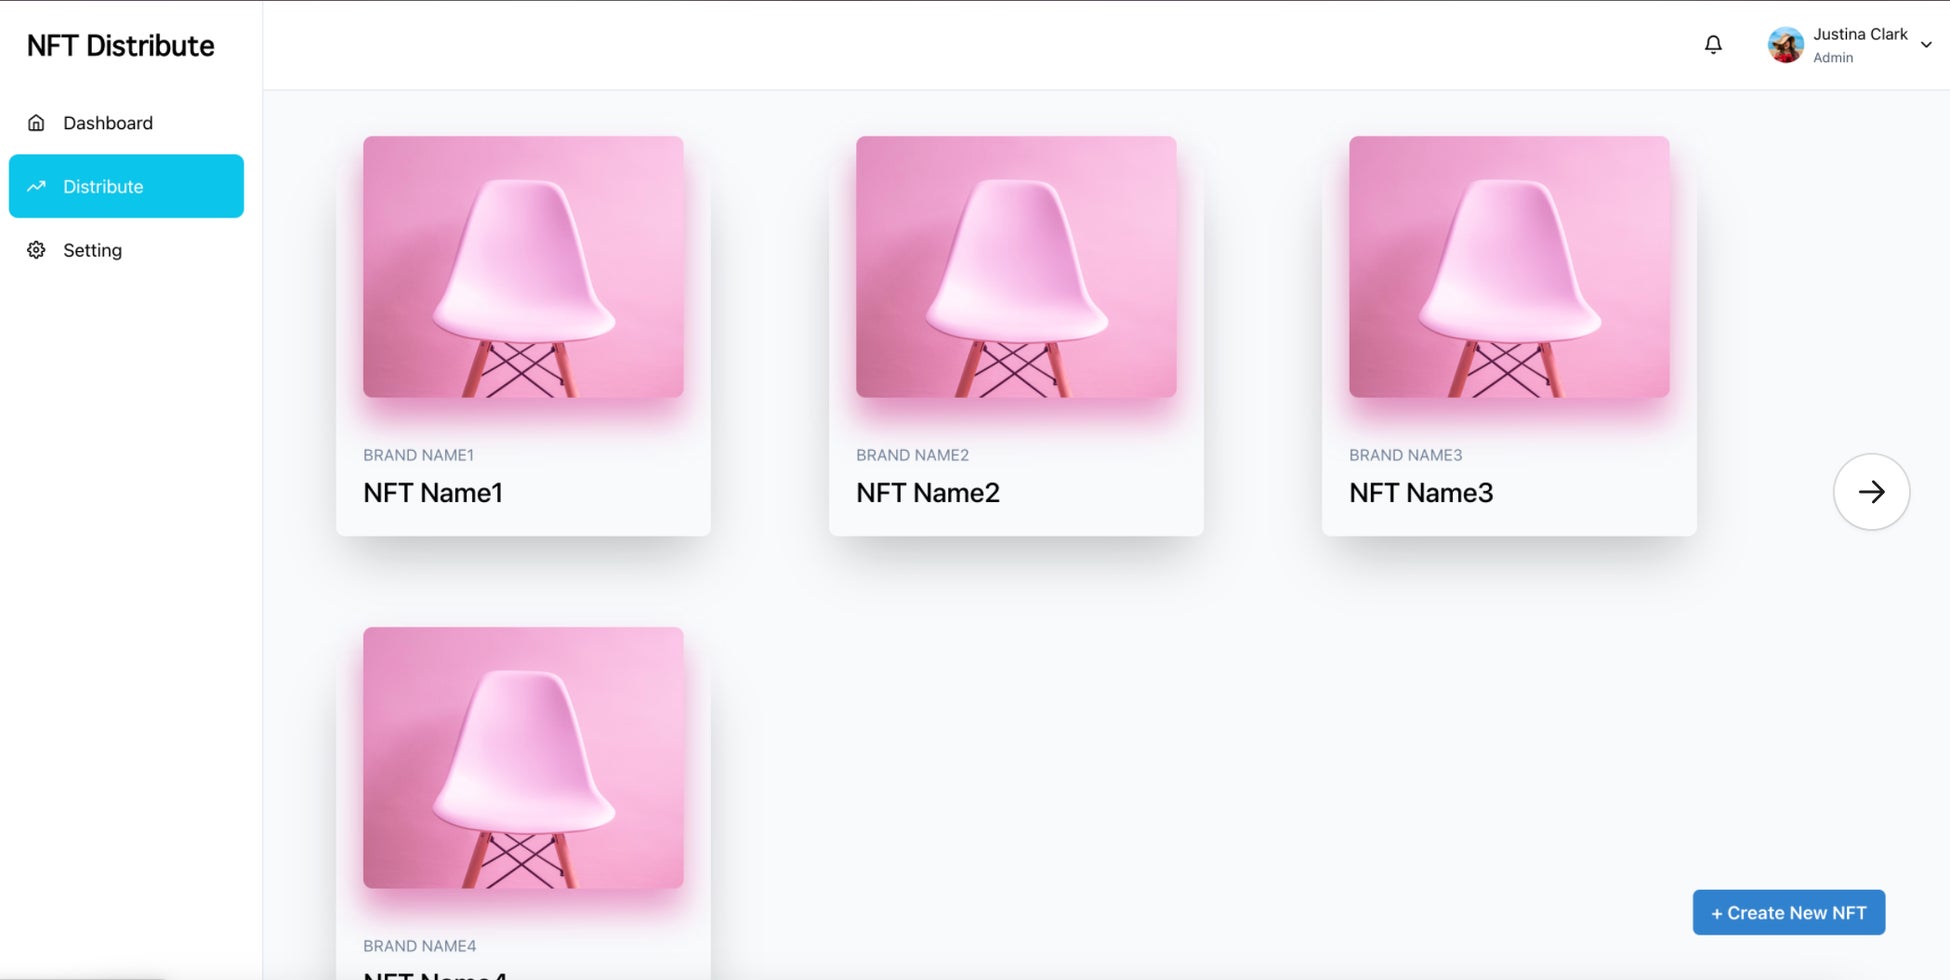The width and height of the screenshot is (1950, 980).
Task: Open the NFT Name3 chair thumbnail
Action: click(x=1509, y=267)
